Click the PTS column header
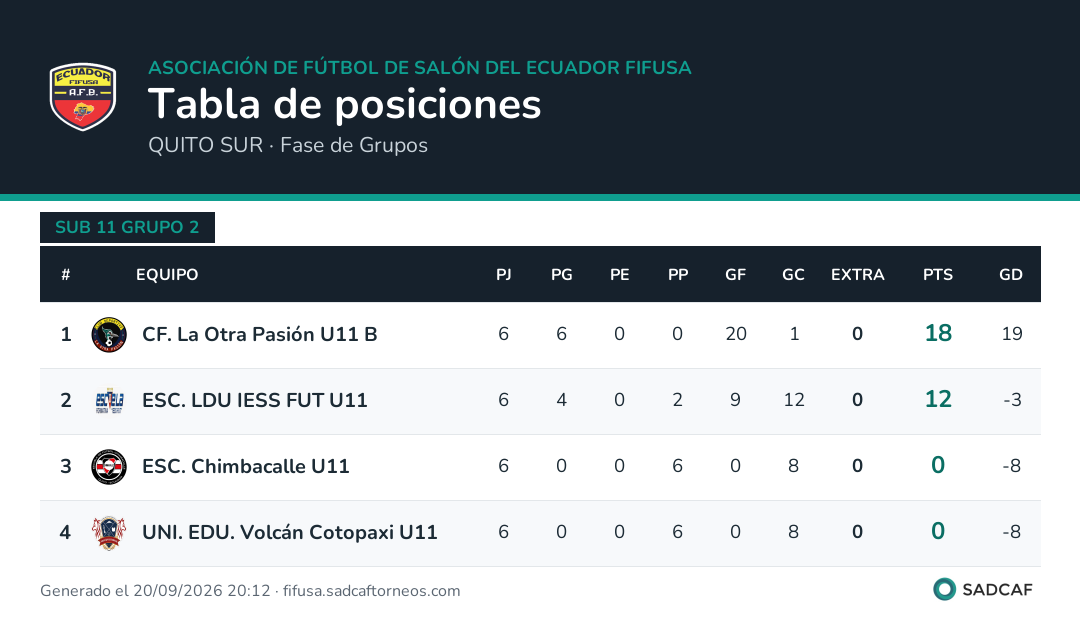The width and height of the screenshot is (1080, 642). tap(937, 275)
